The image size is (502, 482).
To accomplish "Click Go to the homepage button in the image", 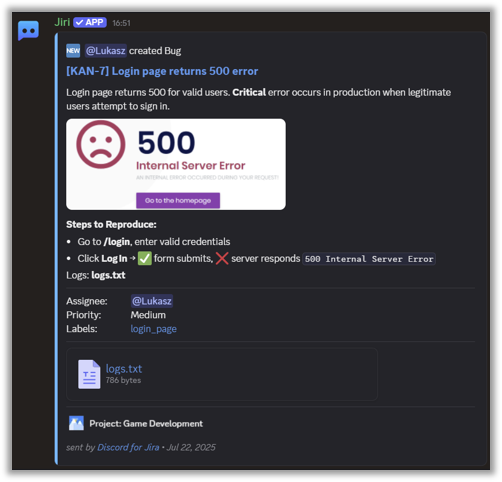I will 178,200.
